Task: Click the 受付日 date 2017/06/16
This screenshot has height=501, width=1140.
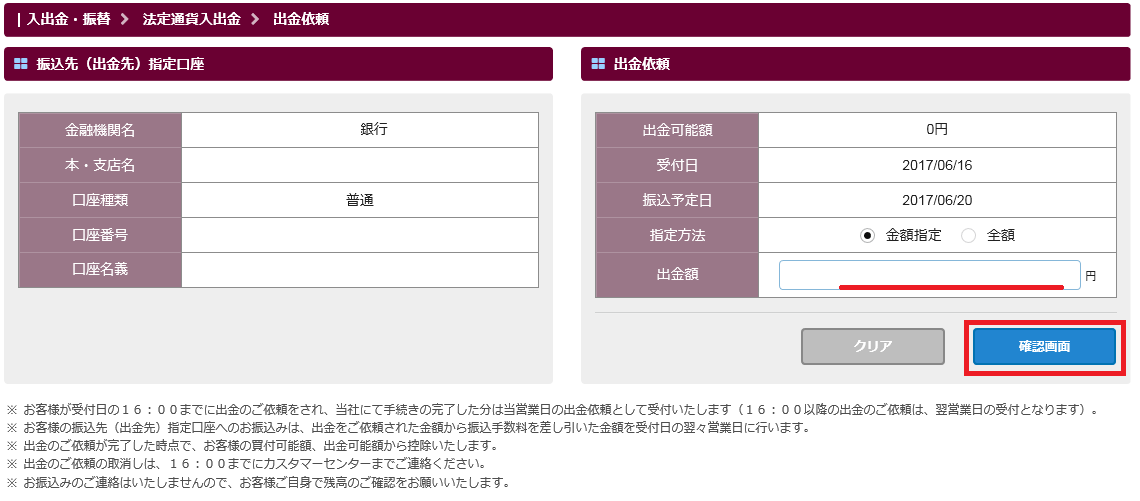Action: pos(937,165)
